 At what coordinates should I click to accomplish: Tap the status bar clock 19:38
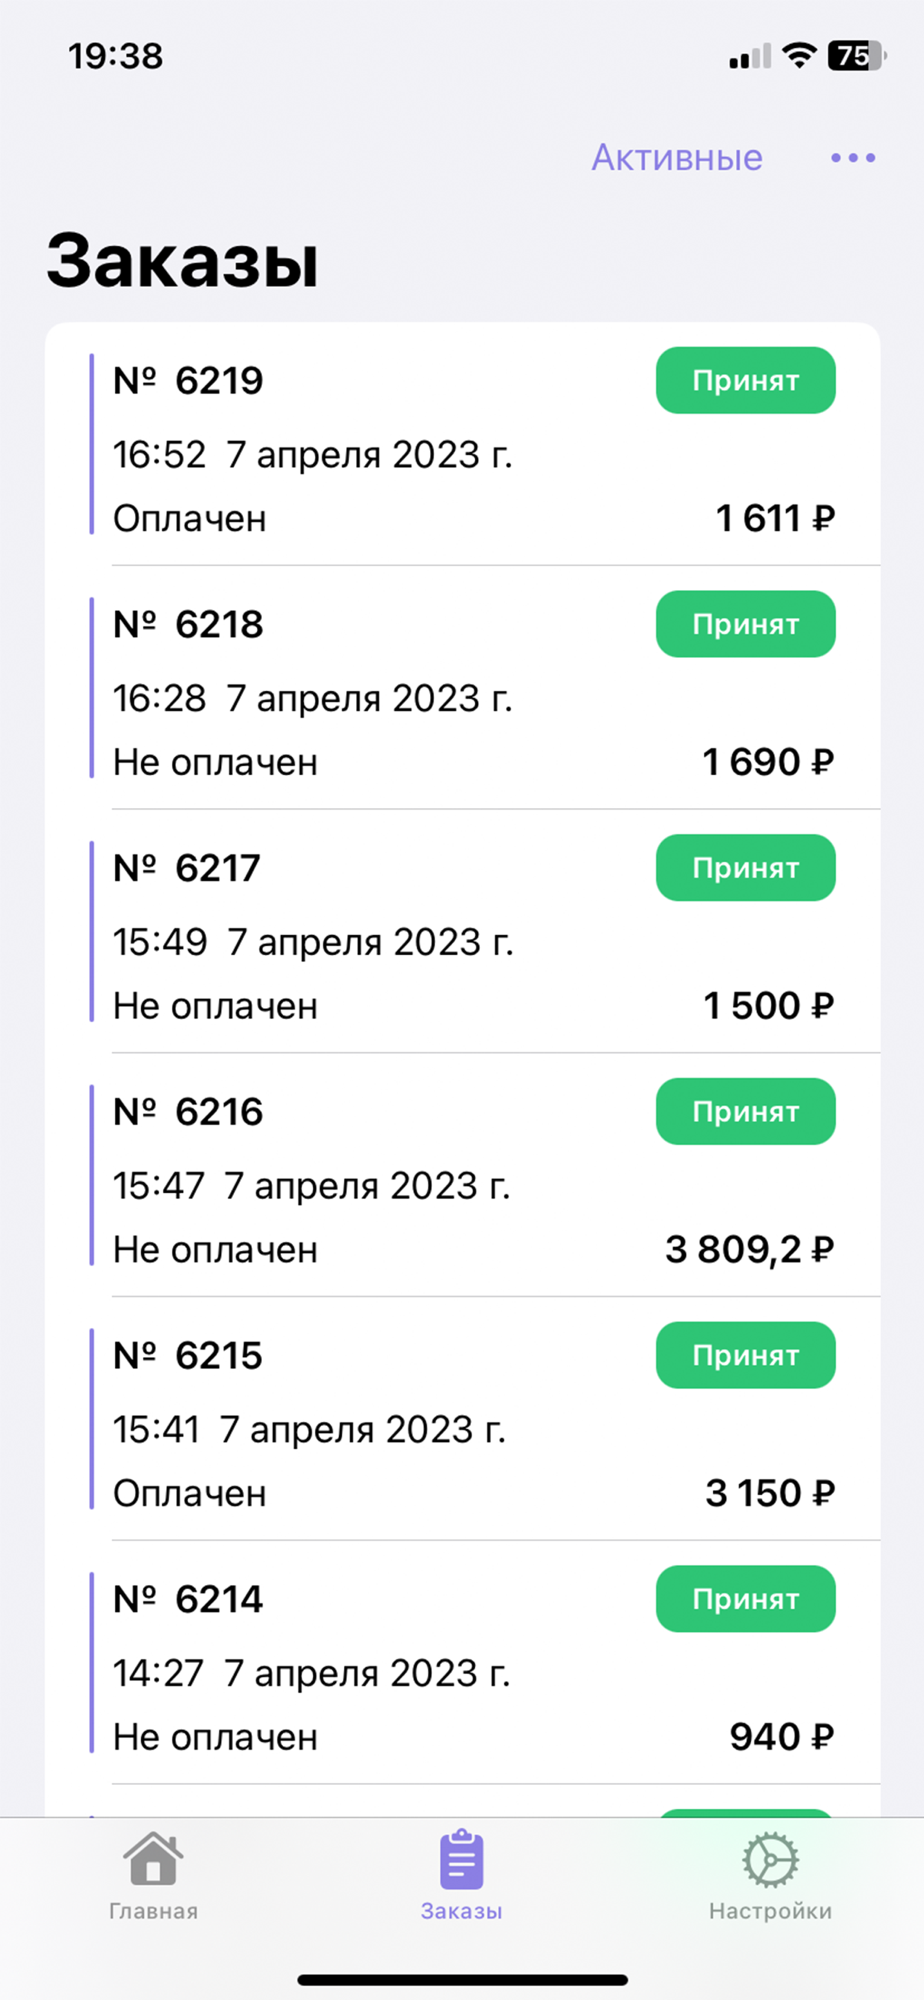point(116,57)
